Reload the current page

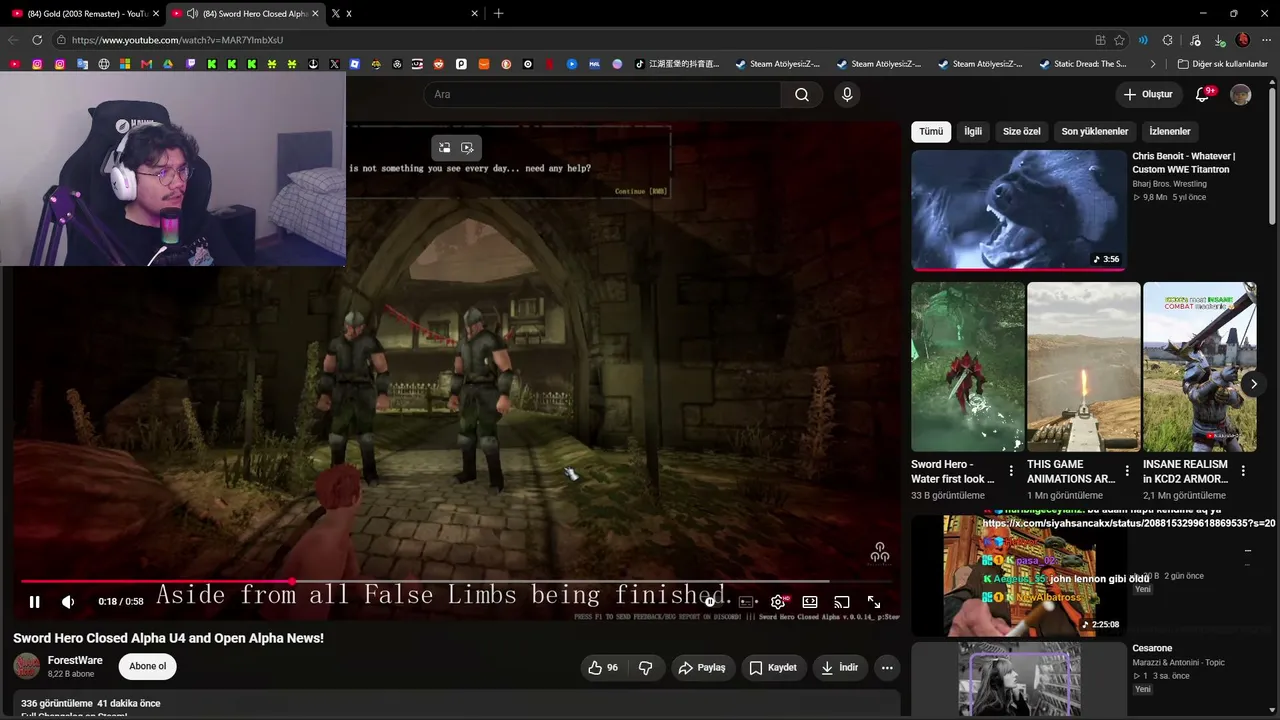click(x=37, y=40)
